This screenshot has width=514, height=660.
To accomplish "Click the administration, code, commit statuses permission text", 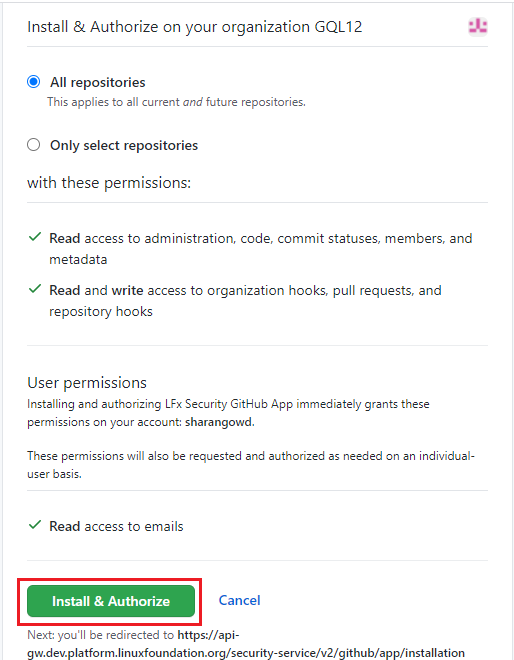I will tap(261, 249).
